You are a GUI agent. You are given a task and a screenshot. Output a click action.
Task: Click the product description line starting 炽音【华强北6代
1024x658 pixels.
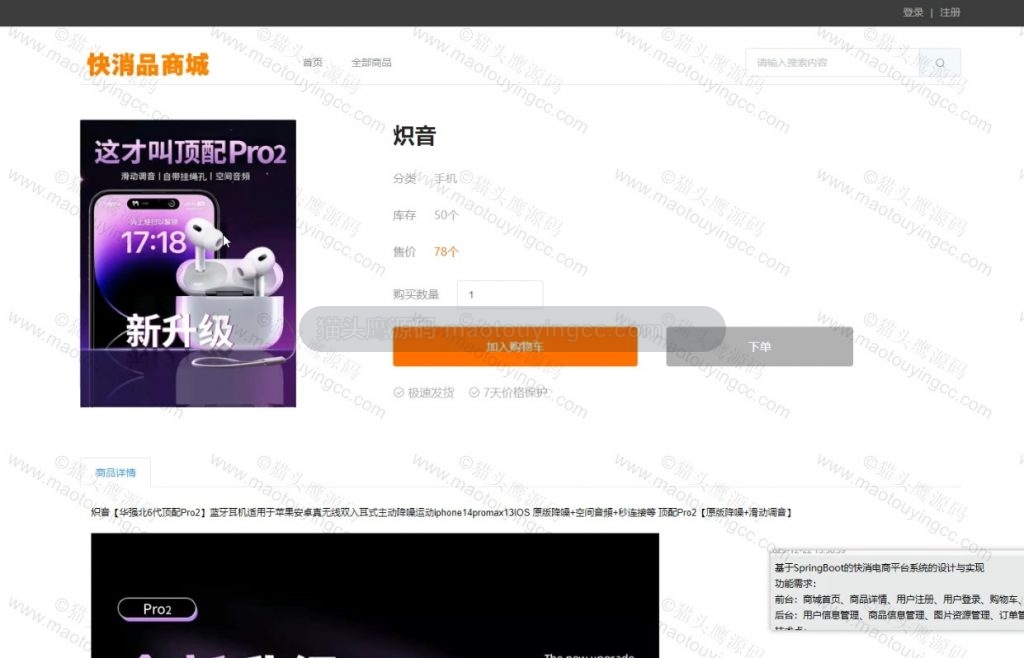pyautogui.click(x=441, y=512)
